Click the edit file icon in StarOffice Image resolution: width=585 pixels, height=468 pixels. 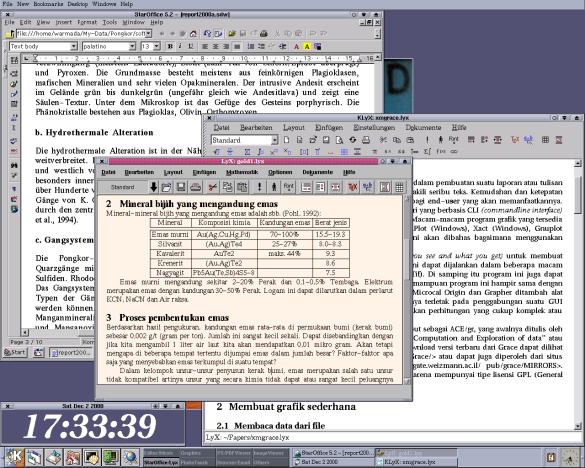(x=218, y=34)
